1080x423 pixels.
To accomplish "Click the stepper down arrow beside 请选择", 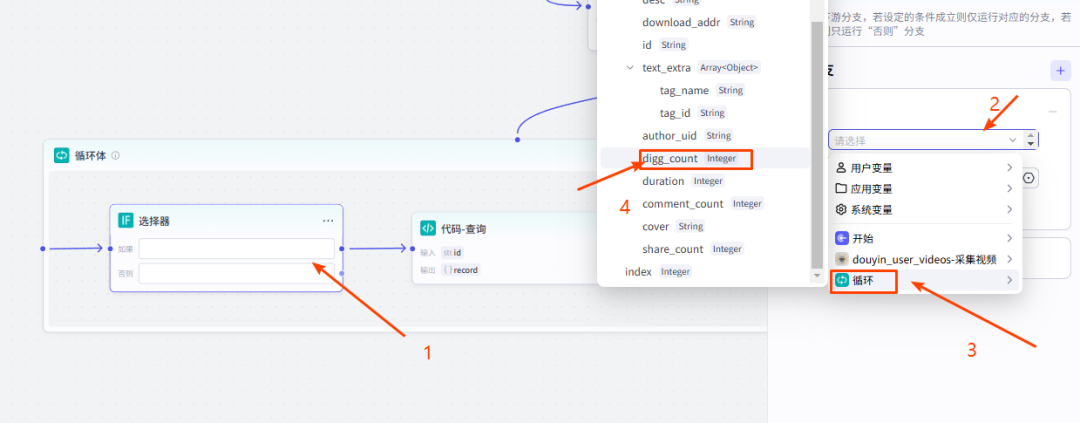I will click(x=1030, y=144).
